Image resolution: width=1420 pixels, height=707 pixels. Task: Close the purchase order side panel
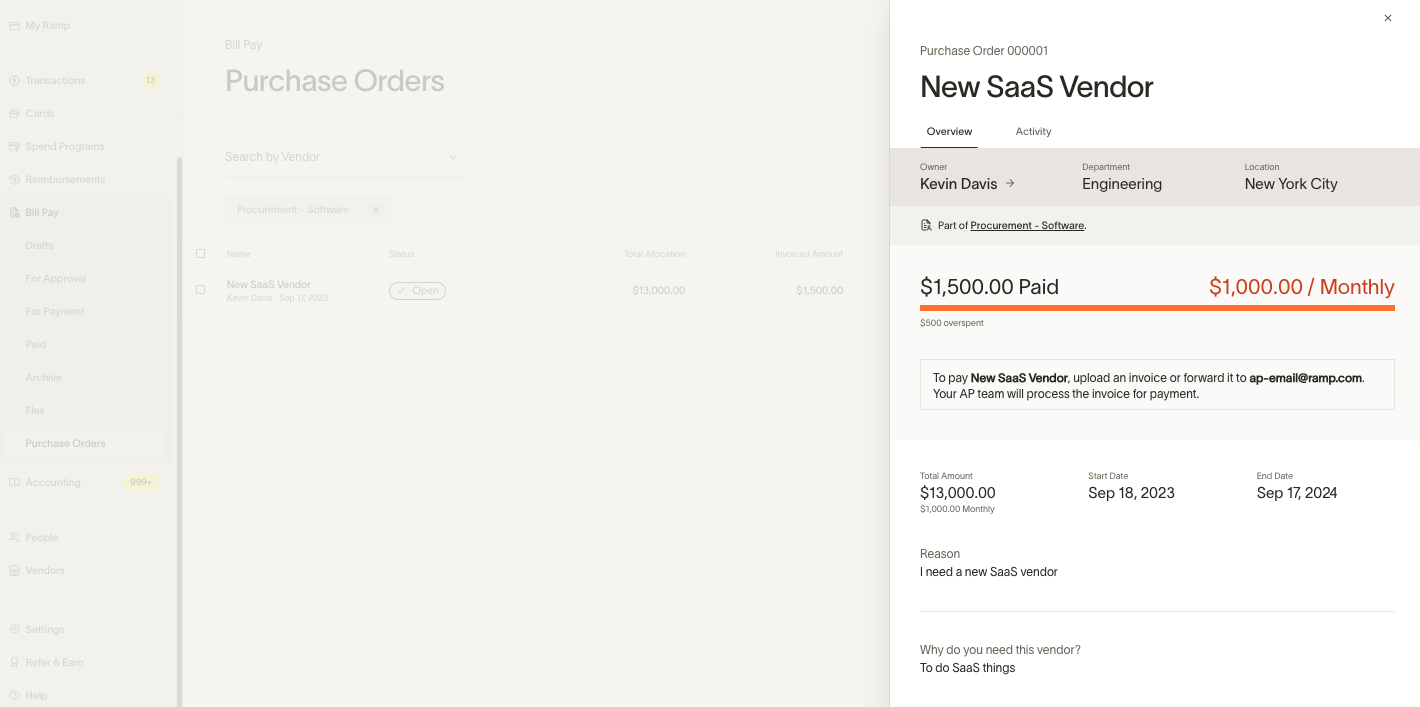tap(1387, 18)
